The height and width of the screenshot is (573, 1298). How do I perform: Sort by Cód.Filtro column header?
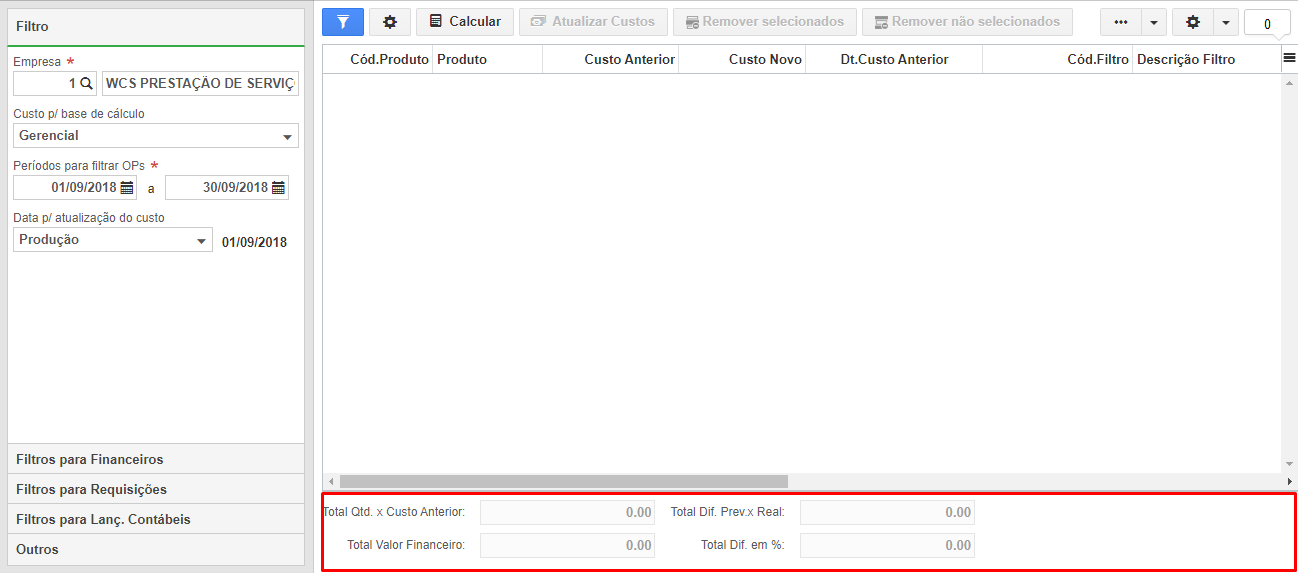[x=1058, y=59]
